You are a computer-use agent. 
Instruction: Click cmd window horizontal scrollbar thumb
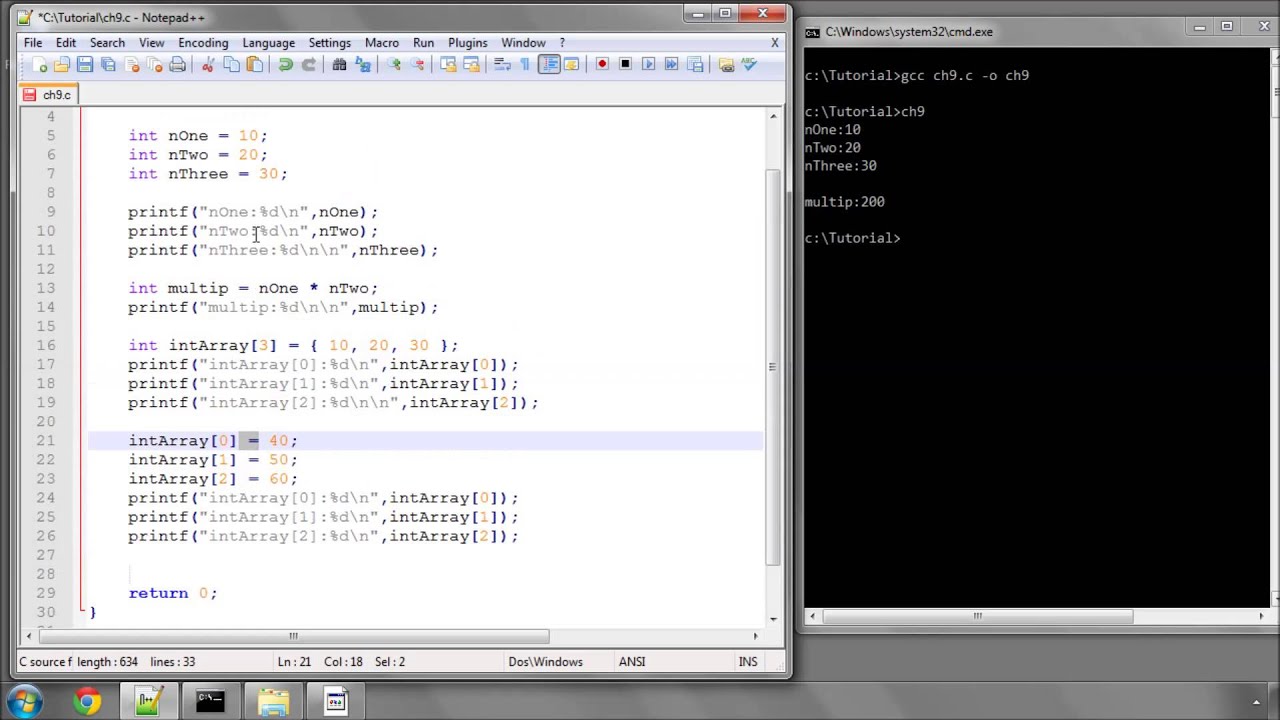point(977,616)
